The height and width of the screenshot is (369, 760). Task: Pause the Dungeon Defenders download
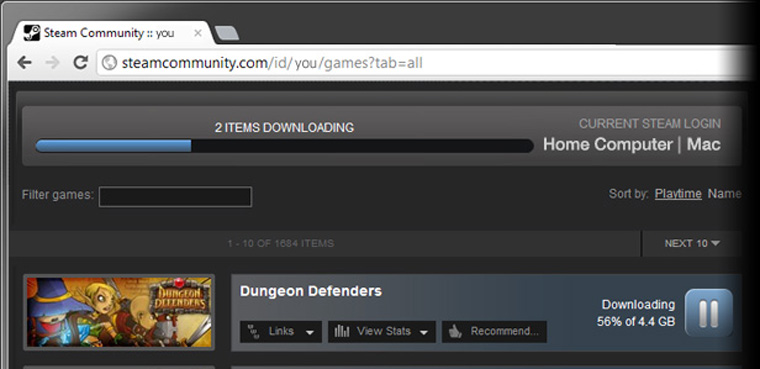[709, 313]
